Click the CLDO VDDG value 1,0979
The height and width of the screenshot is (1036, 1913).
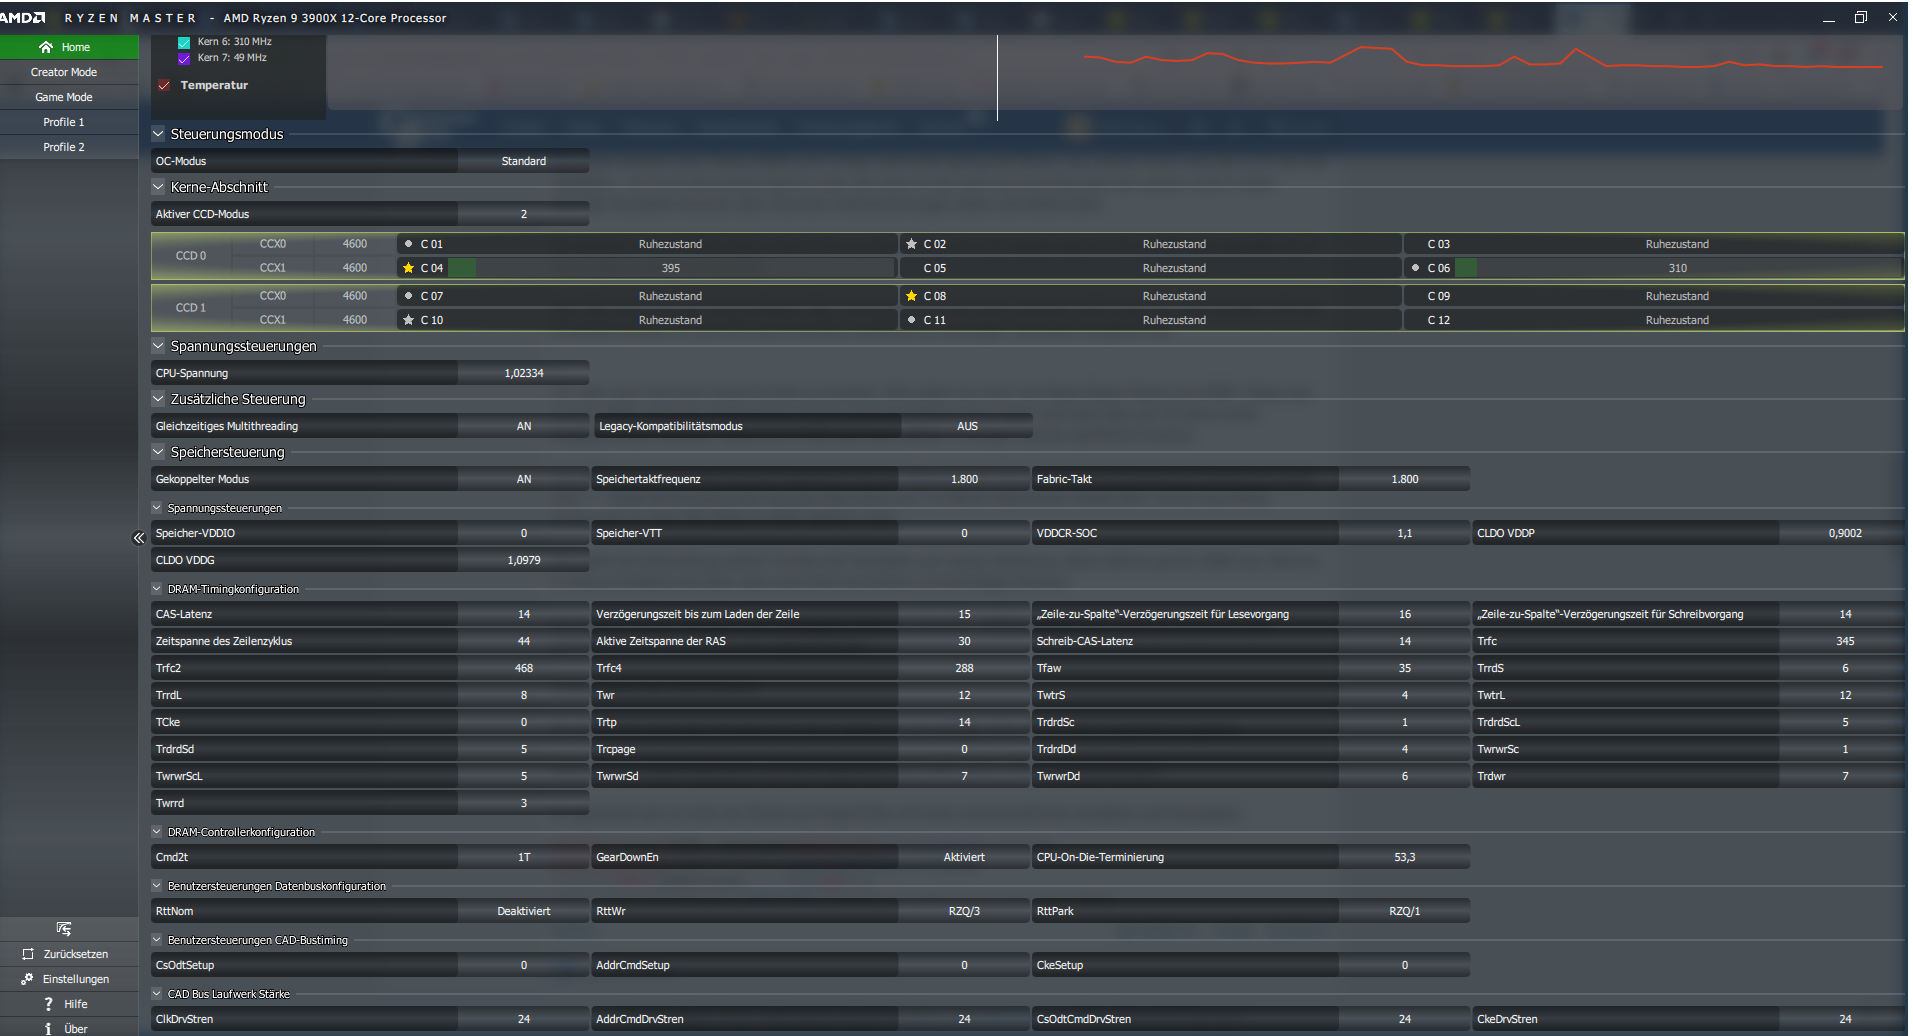click(x=523, y=560)
